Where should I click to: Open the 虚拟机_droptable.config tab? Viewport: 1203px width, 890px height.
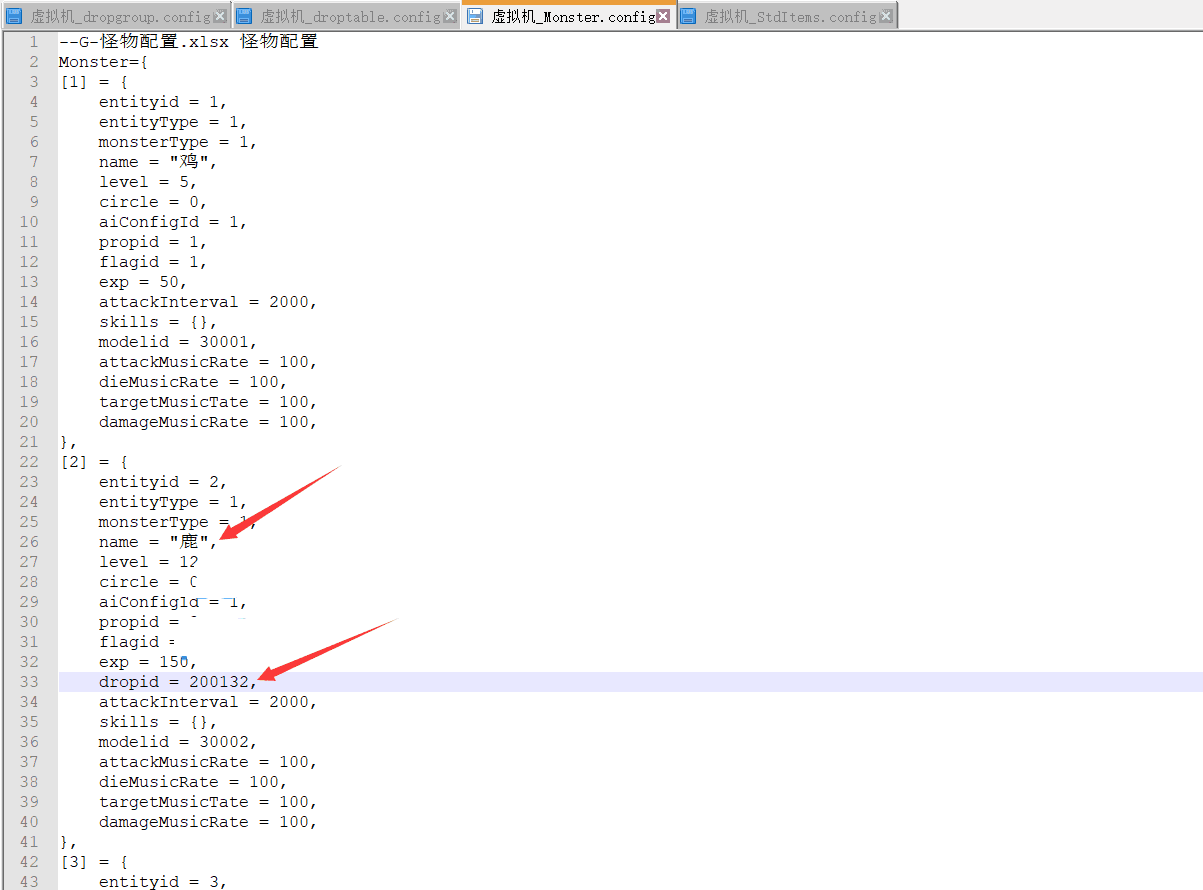(350, 17)
